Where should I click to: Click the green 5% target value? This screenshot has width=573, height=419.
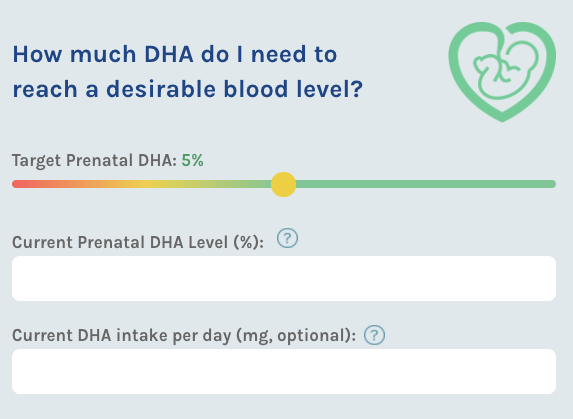(x=193, y=160)
